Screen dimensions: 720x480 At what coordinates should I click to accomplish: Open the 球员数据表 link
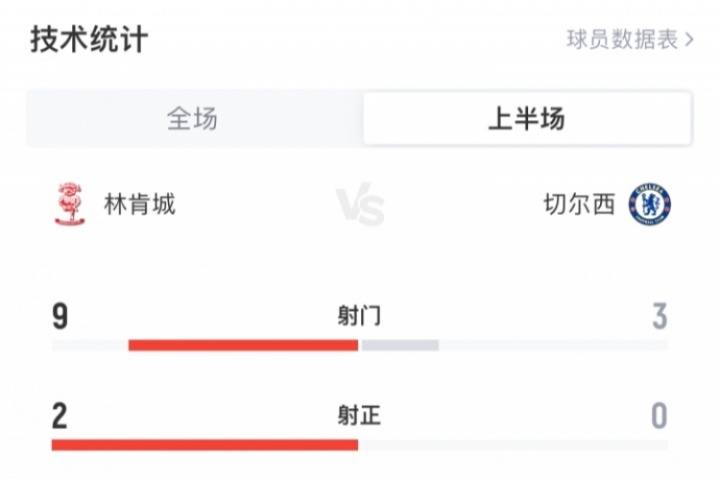(623, 40)
